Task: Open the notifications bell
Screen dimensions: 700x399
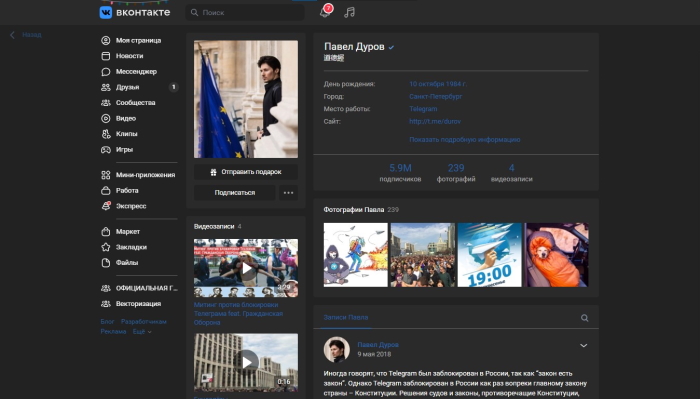Action: (325, 12)
